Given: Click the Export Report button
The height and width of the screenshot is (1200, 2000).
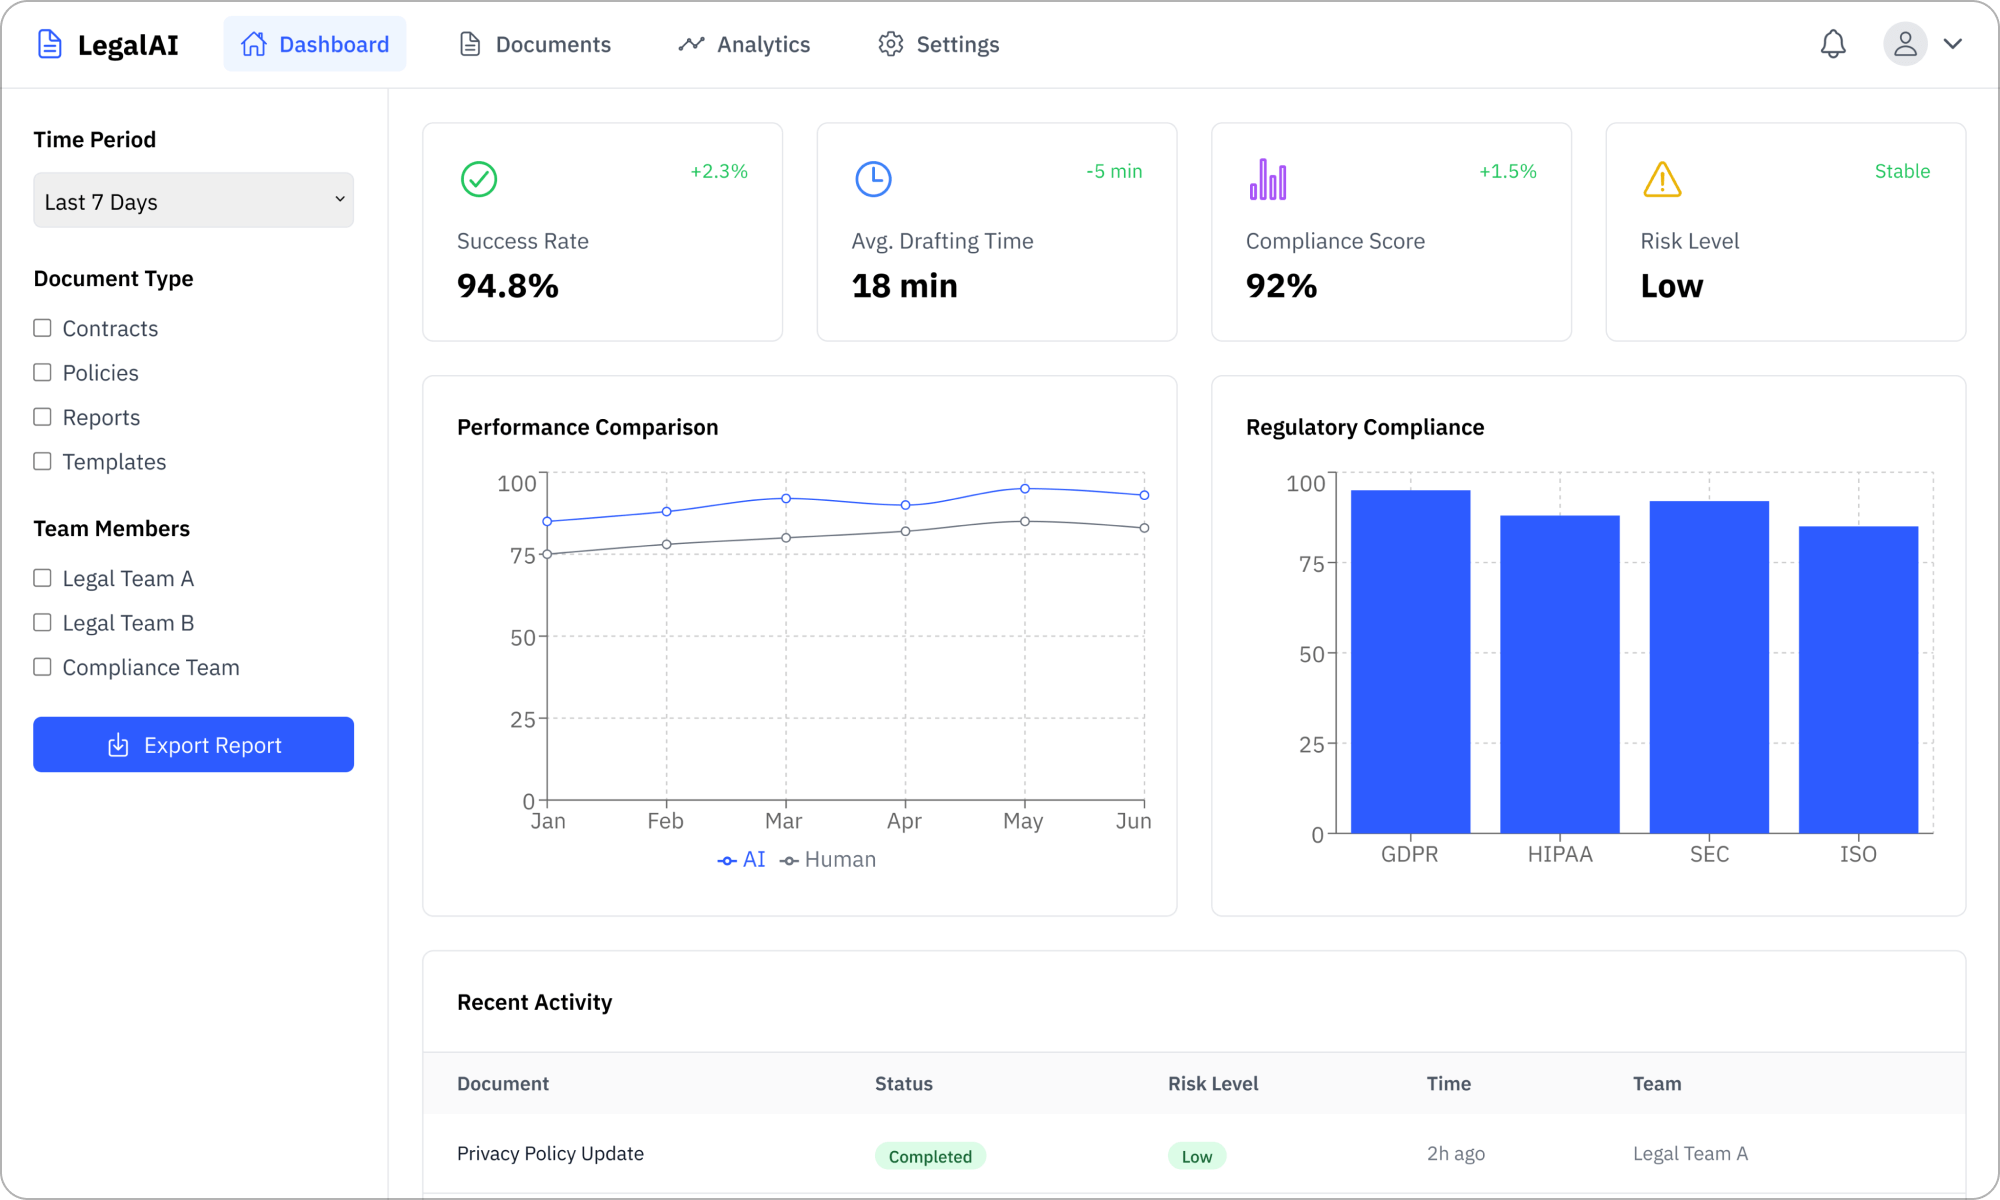Looking at the screenshot, I should click(193, 744).
